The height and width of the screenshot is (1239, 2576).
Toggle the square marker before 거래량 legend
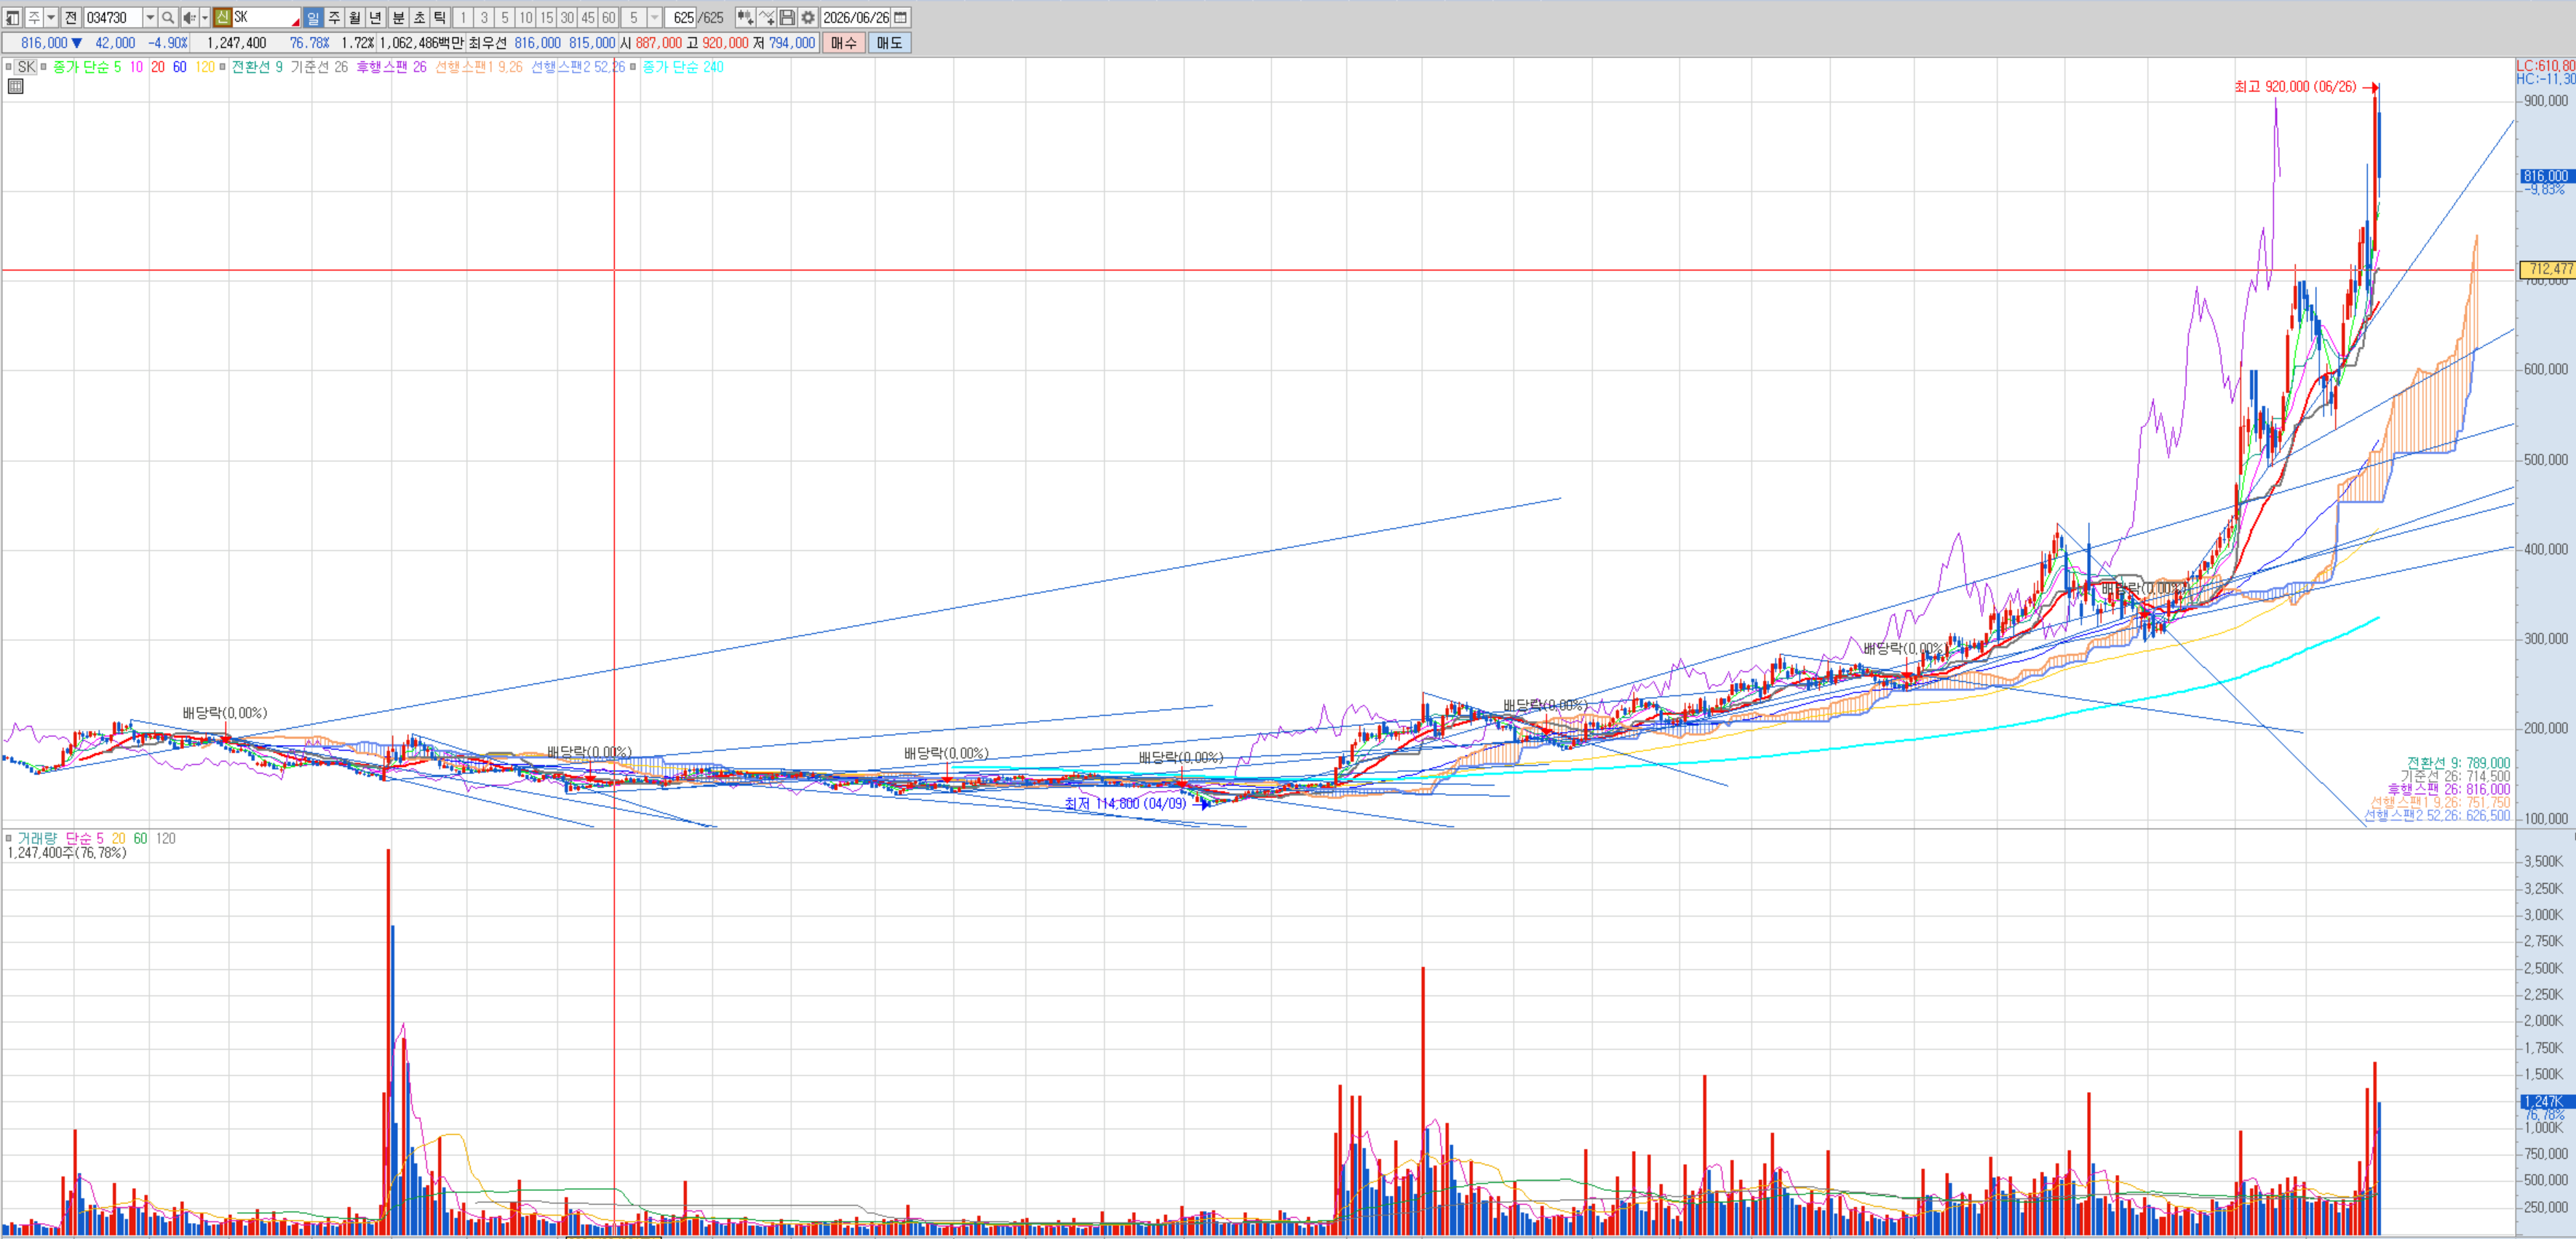pyautogui.click(x=8, y=839)
